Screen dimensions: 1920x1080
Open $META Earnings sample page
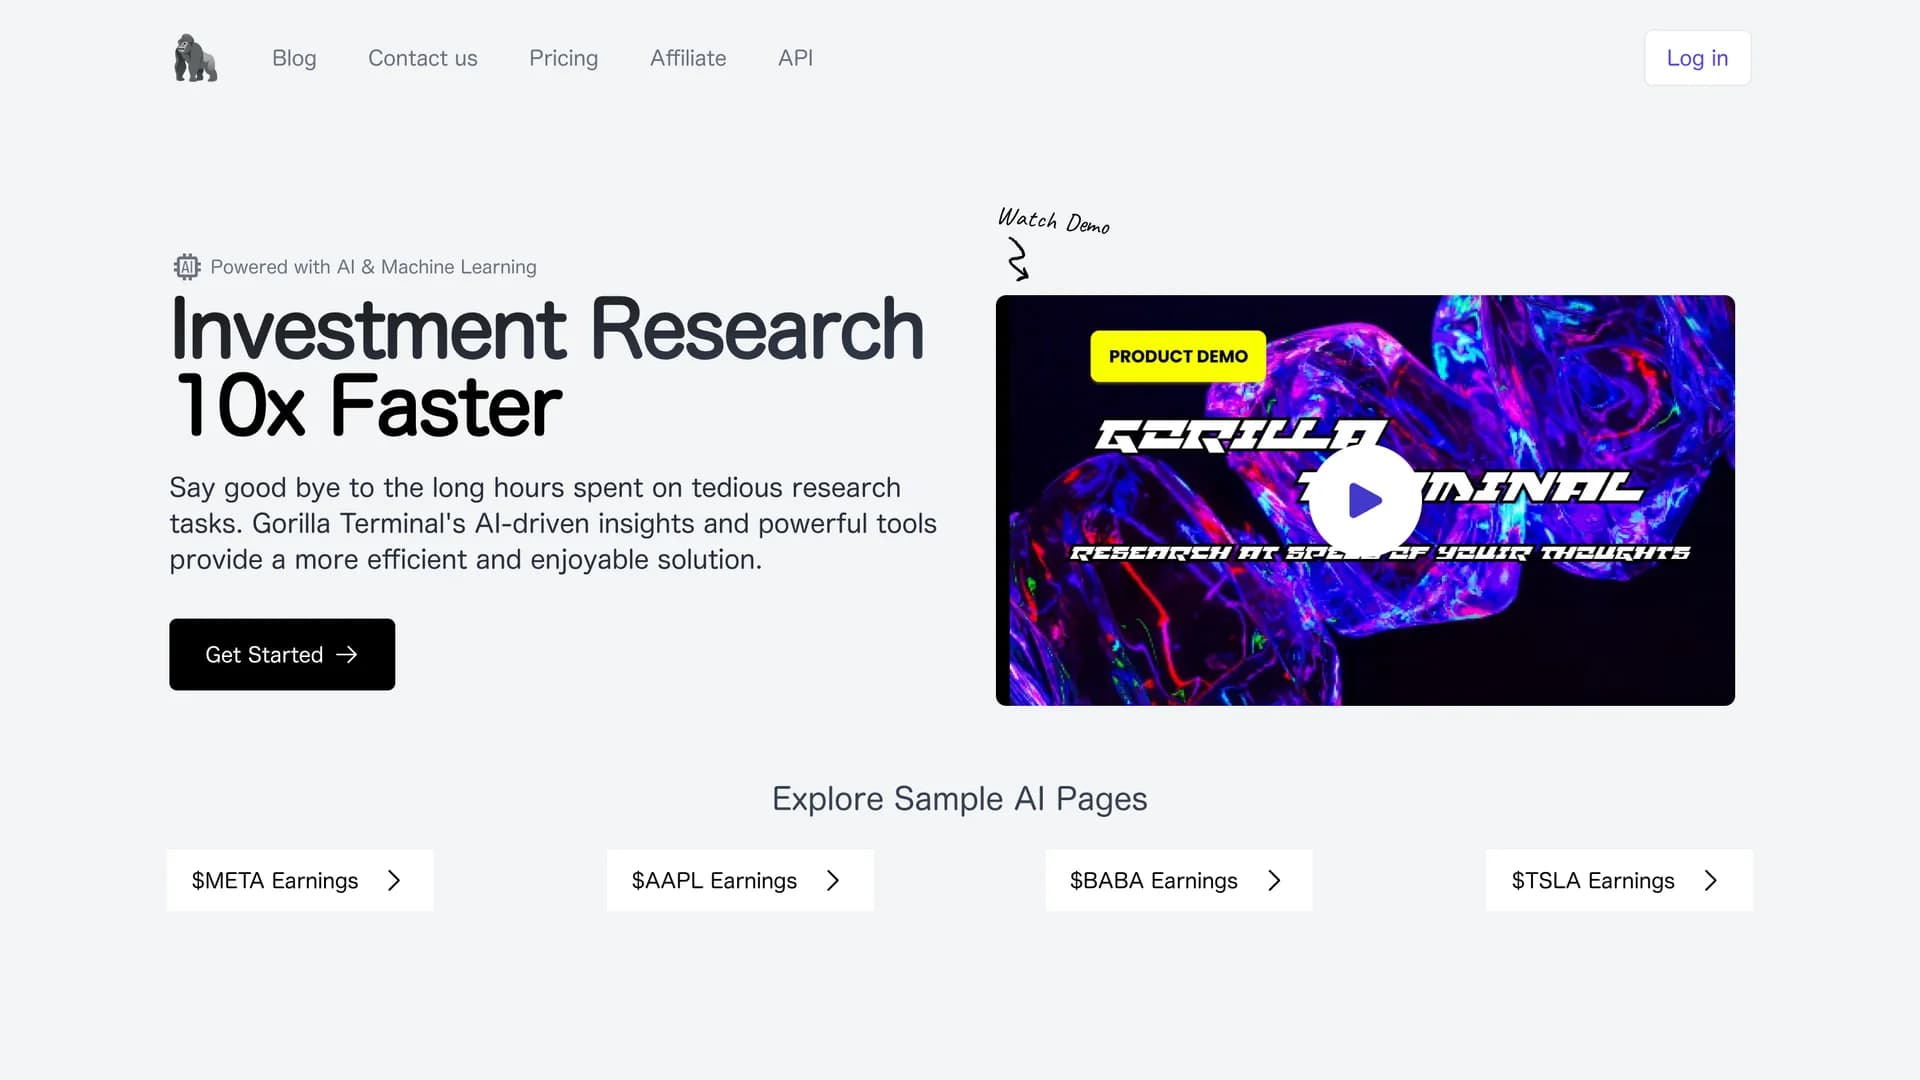300,880
